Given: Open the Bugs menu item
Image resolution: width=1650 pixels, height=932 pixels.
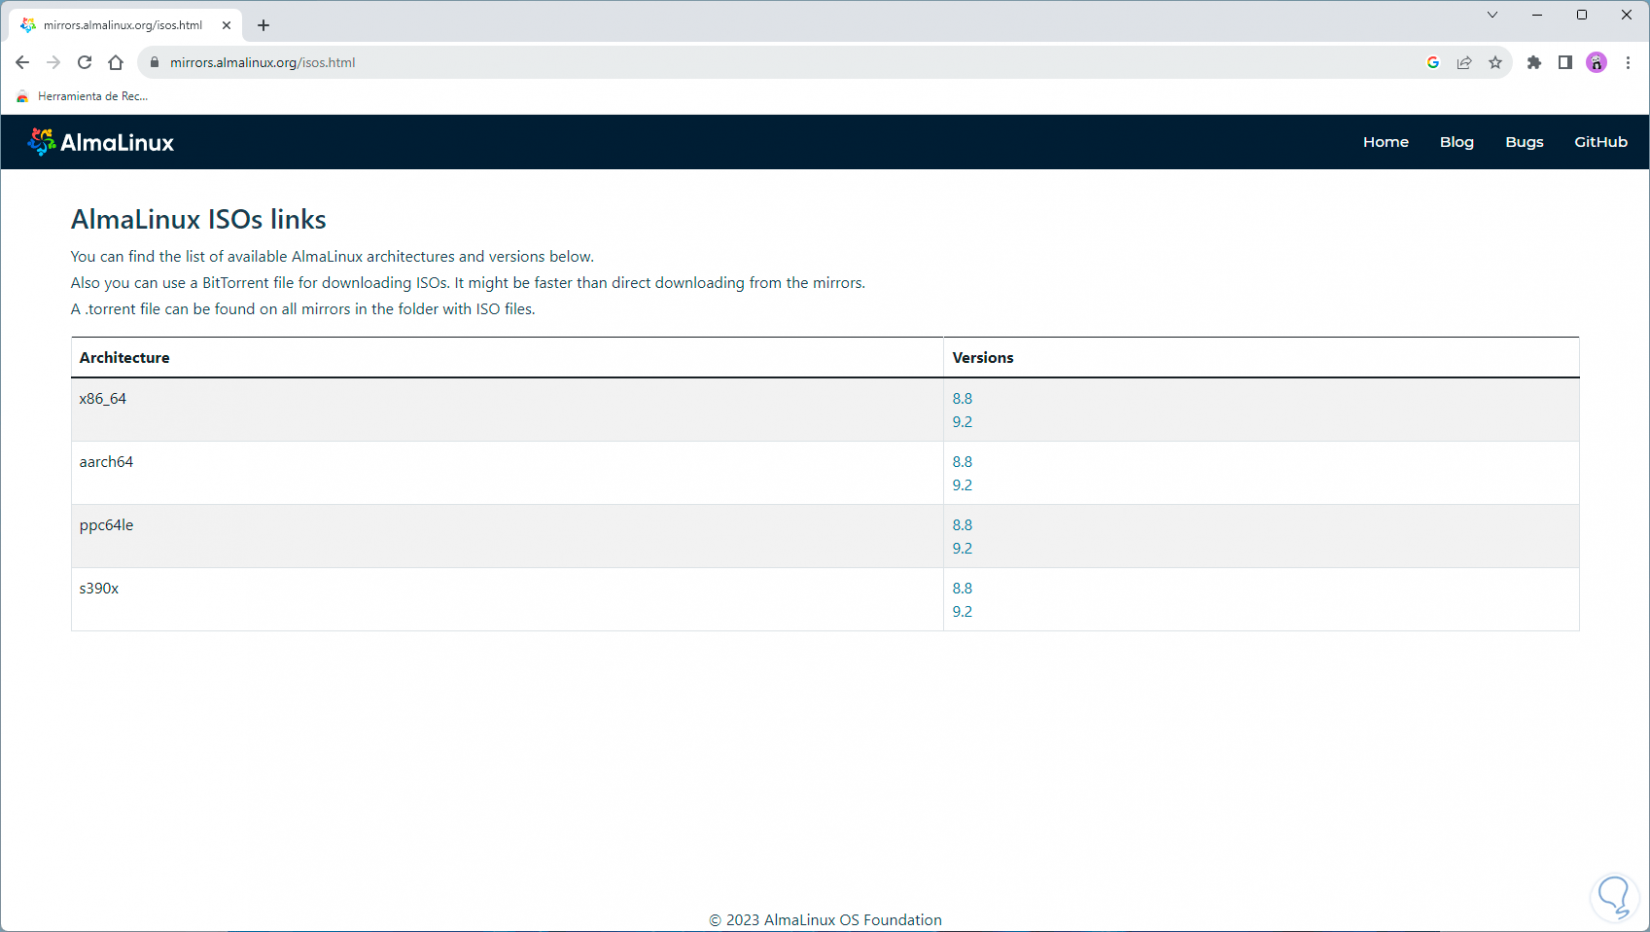Looking at the screenshot, I should pyautogui.click(x=1524, y=142).
